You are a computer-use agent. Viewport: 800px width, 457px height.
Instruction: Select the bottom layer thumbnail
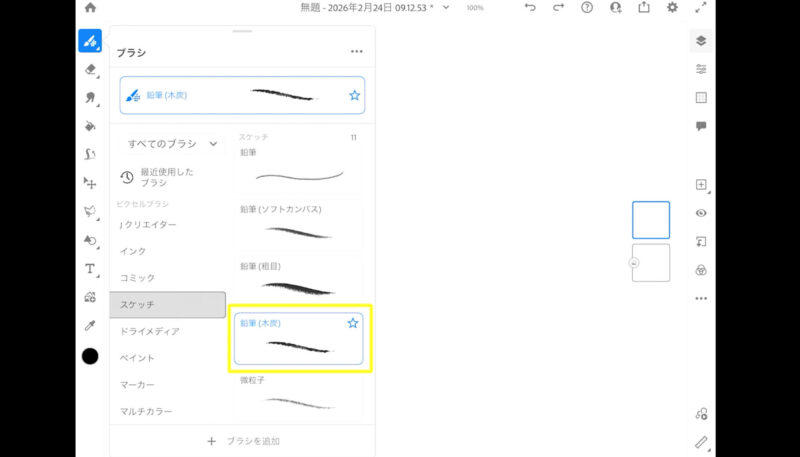(x=651, y=263)
